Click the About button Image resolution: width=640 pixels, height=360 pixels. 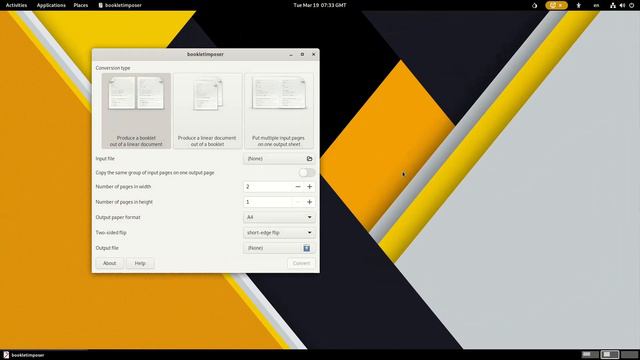[109, 263]
